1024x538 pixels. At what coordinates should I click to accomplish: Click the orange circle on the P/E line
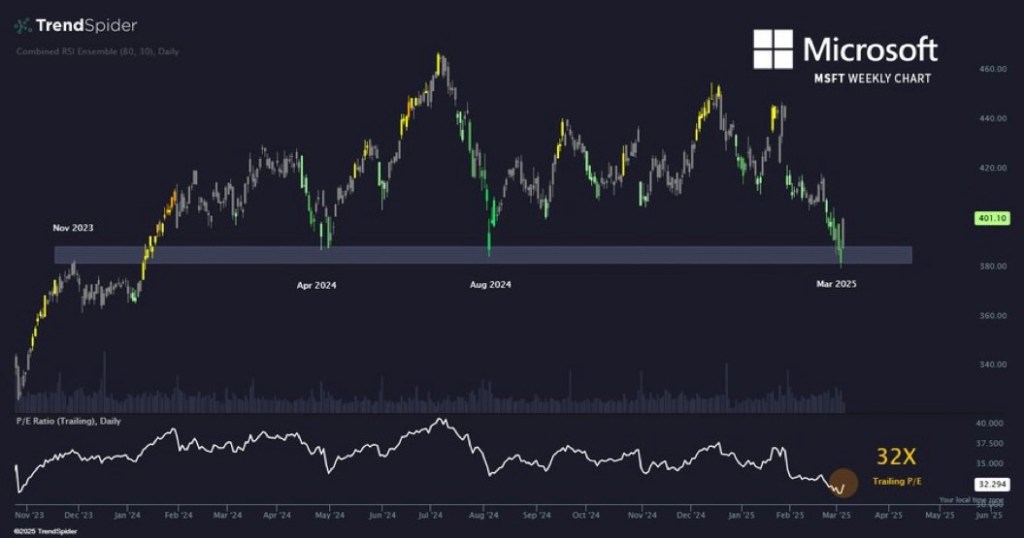(843, 484)
